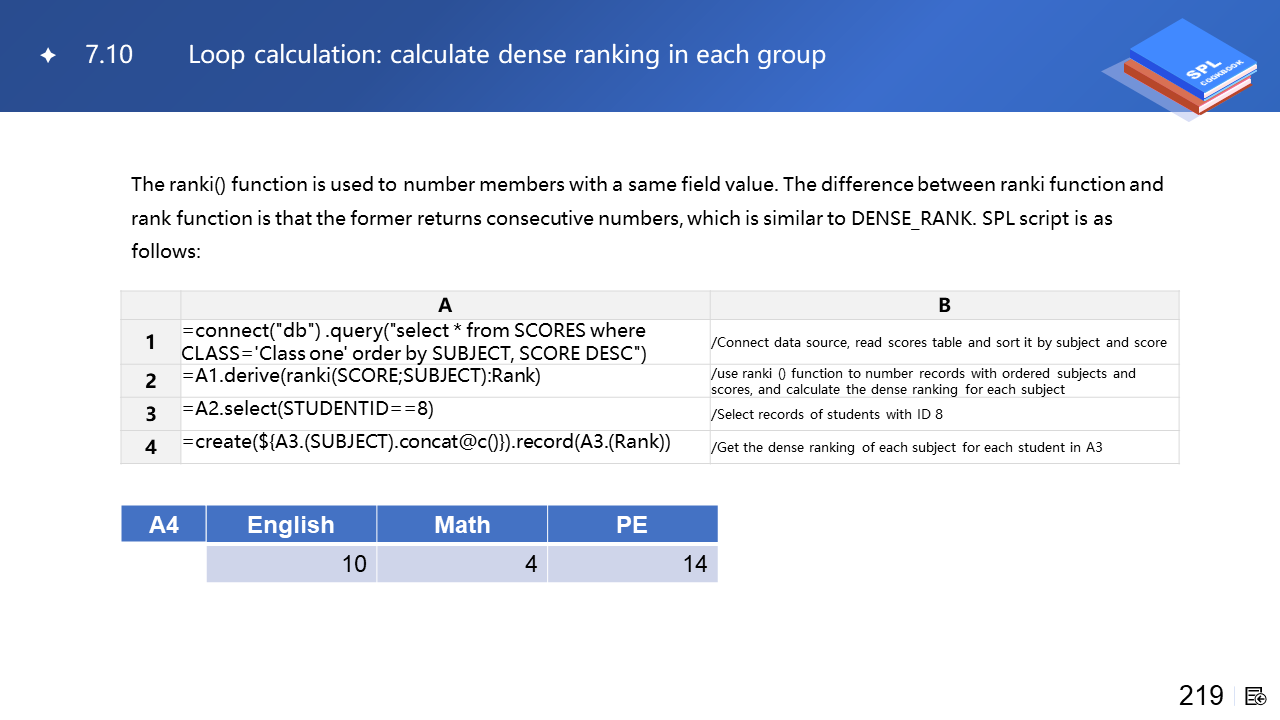1280x720 pixels.
Task: Click the PE value cell showing 14
Action: tap(632, 564)
